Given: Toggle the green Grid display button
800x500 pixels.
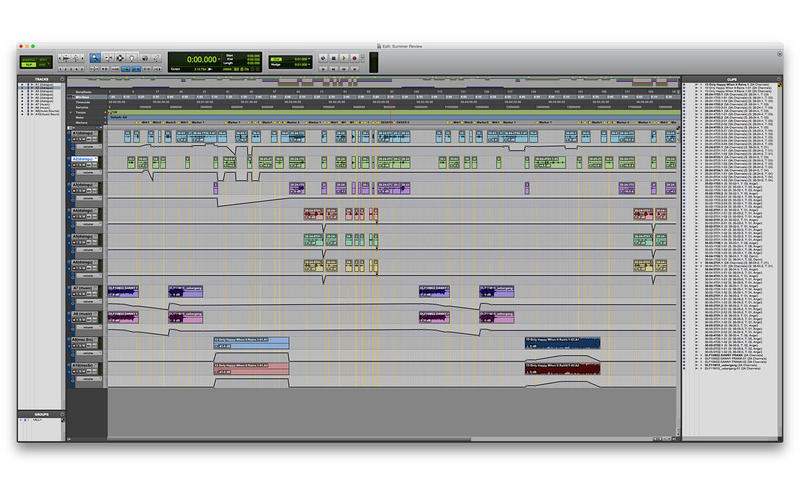Looking at the screenshot, I should pos(276,59).
